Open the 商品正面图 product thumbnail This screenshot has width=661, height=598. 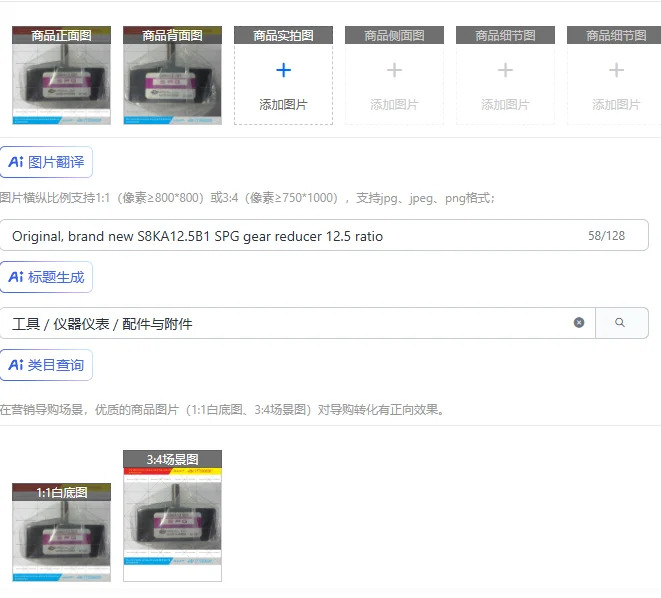click(x=62, y=75)
